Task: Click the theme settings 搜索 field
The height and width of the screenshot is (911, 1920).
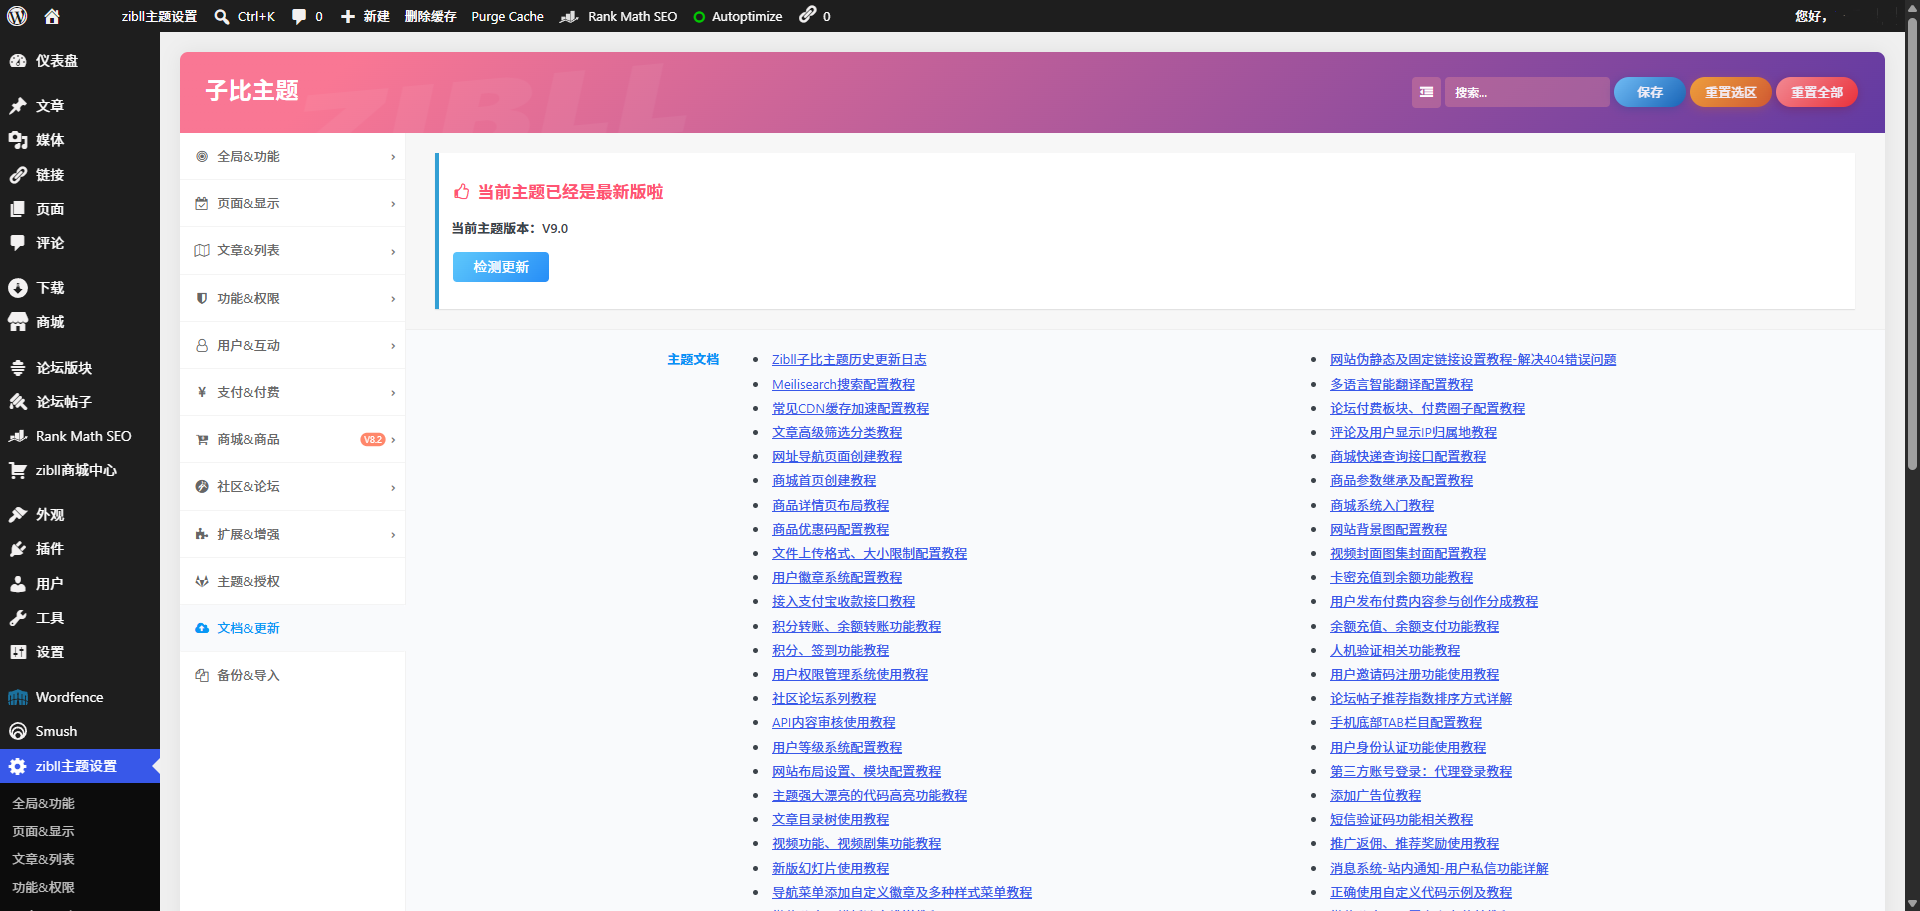Action: pos(1527,92)
